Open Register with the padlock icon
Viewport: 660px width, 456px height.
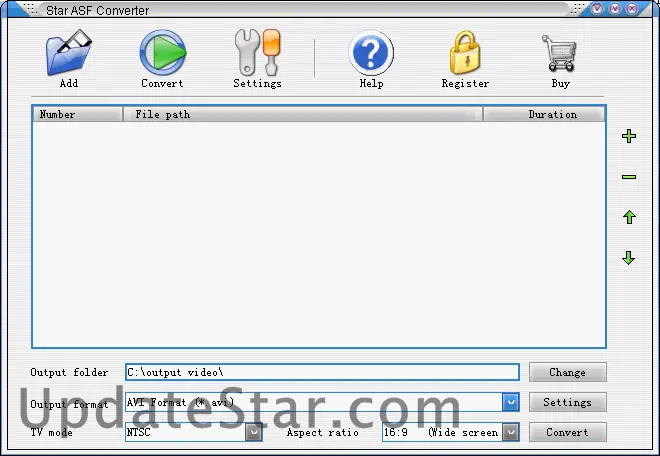coord(465,52)
